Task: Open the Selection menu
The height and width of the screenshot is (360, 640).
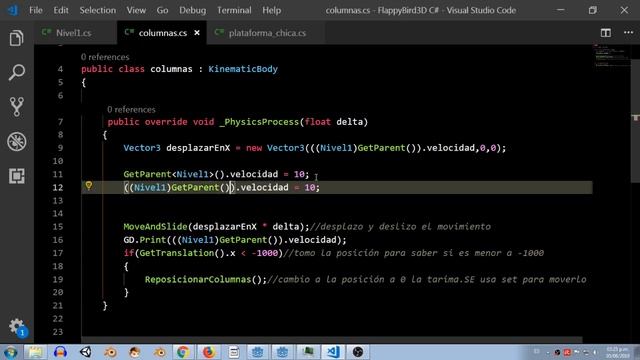Action: tap(98, 10)
